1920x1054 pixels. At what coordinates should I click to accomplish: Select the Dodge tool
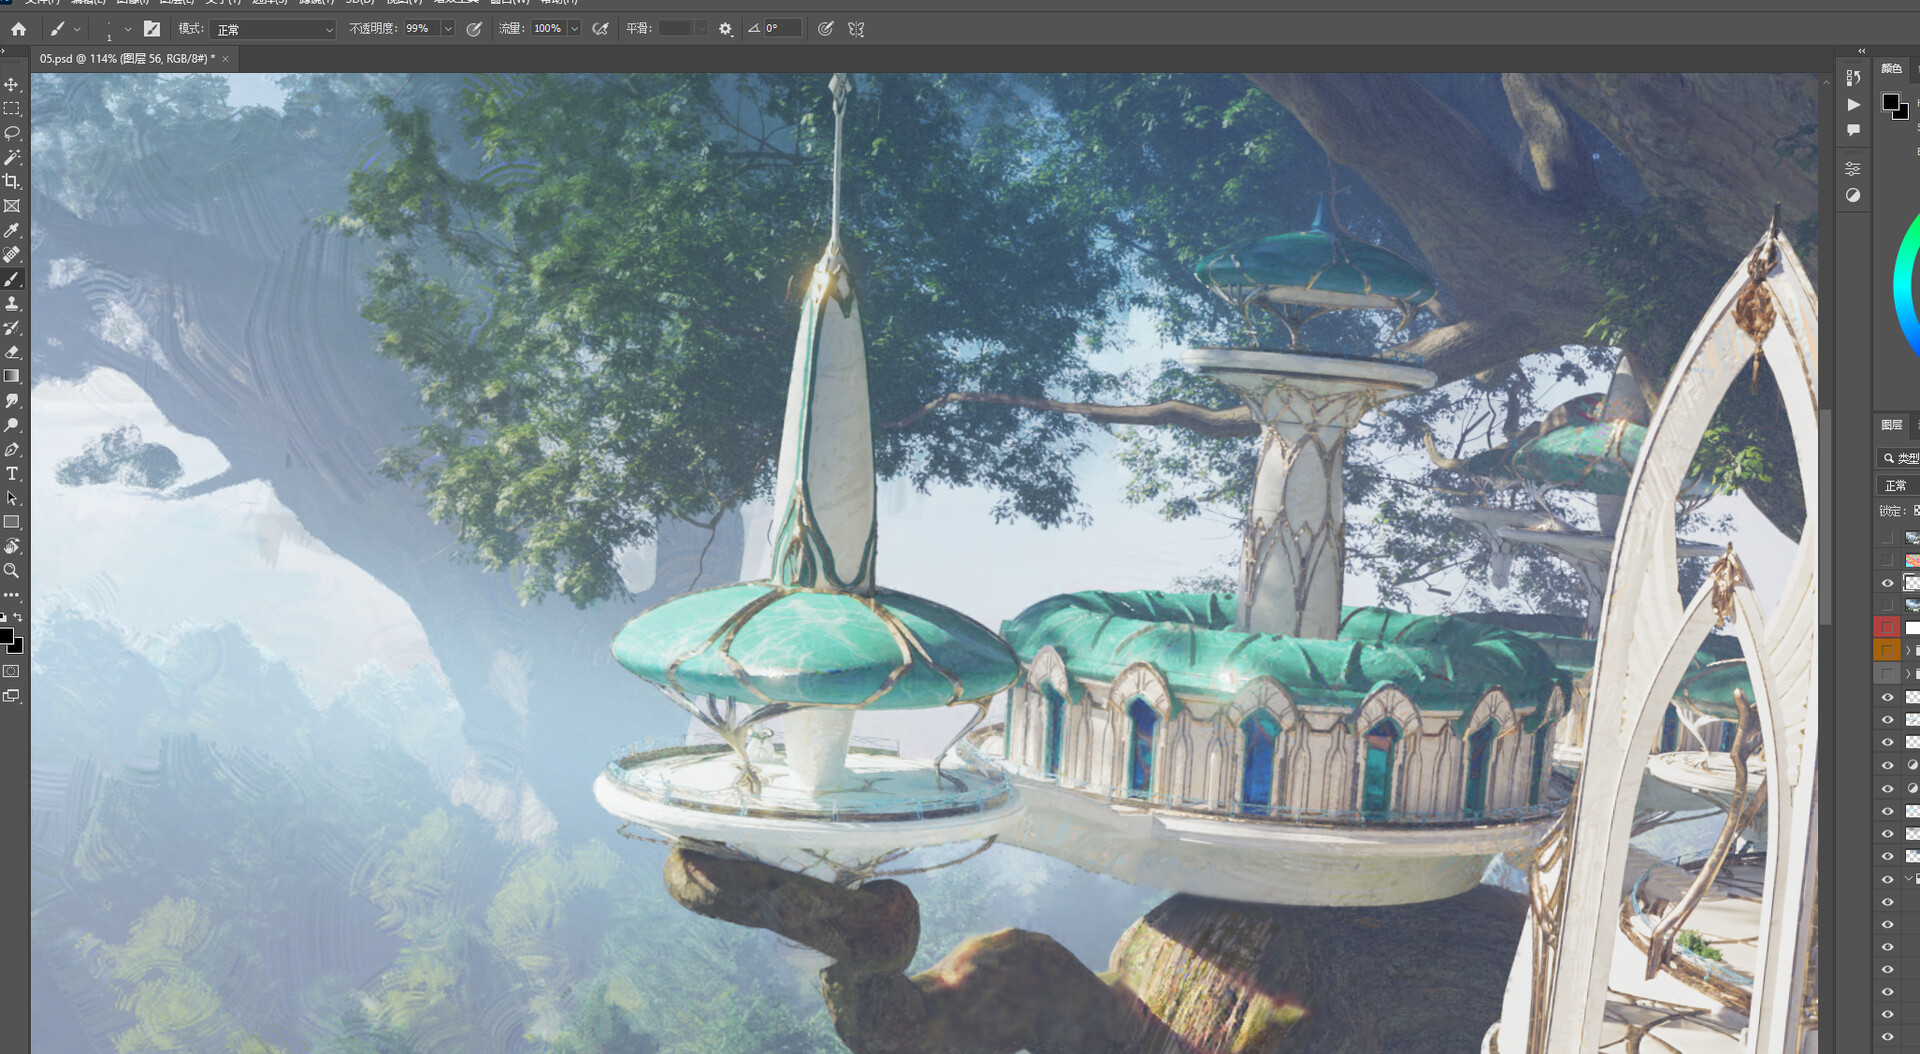pos(12,425)
